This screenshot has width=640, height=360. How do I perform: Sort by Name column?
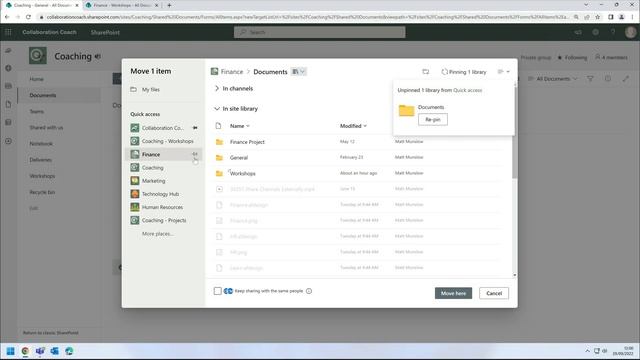[x=240, y=126]
